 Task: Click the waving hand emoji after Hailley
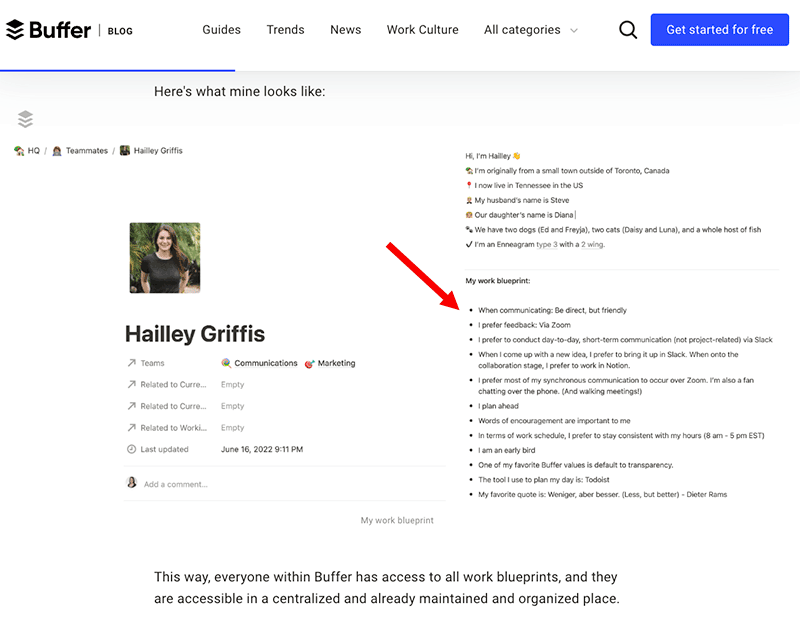pyautogui.click(x=516, y=156)
